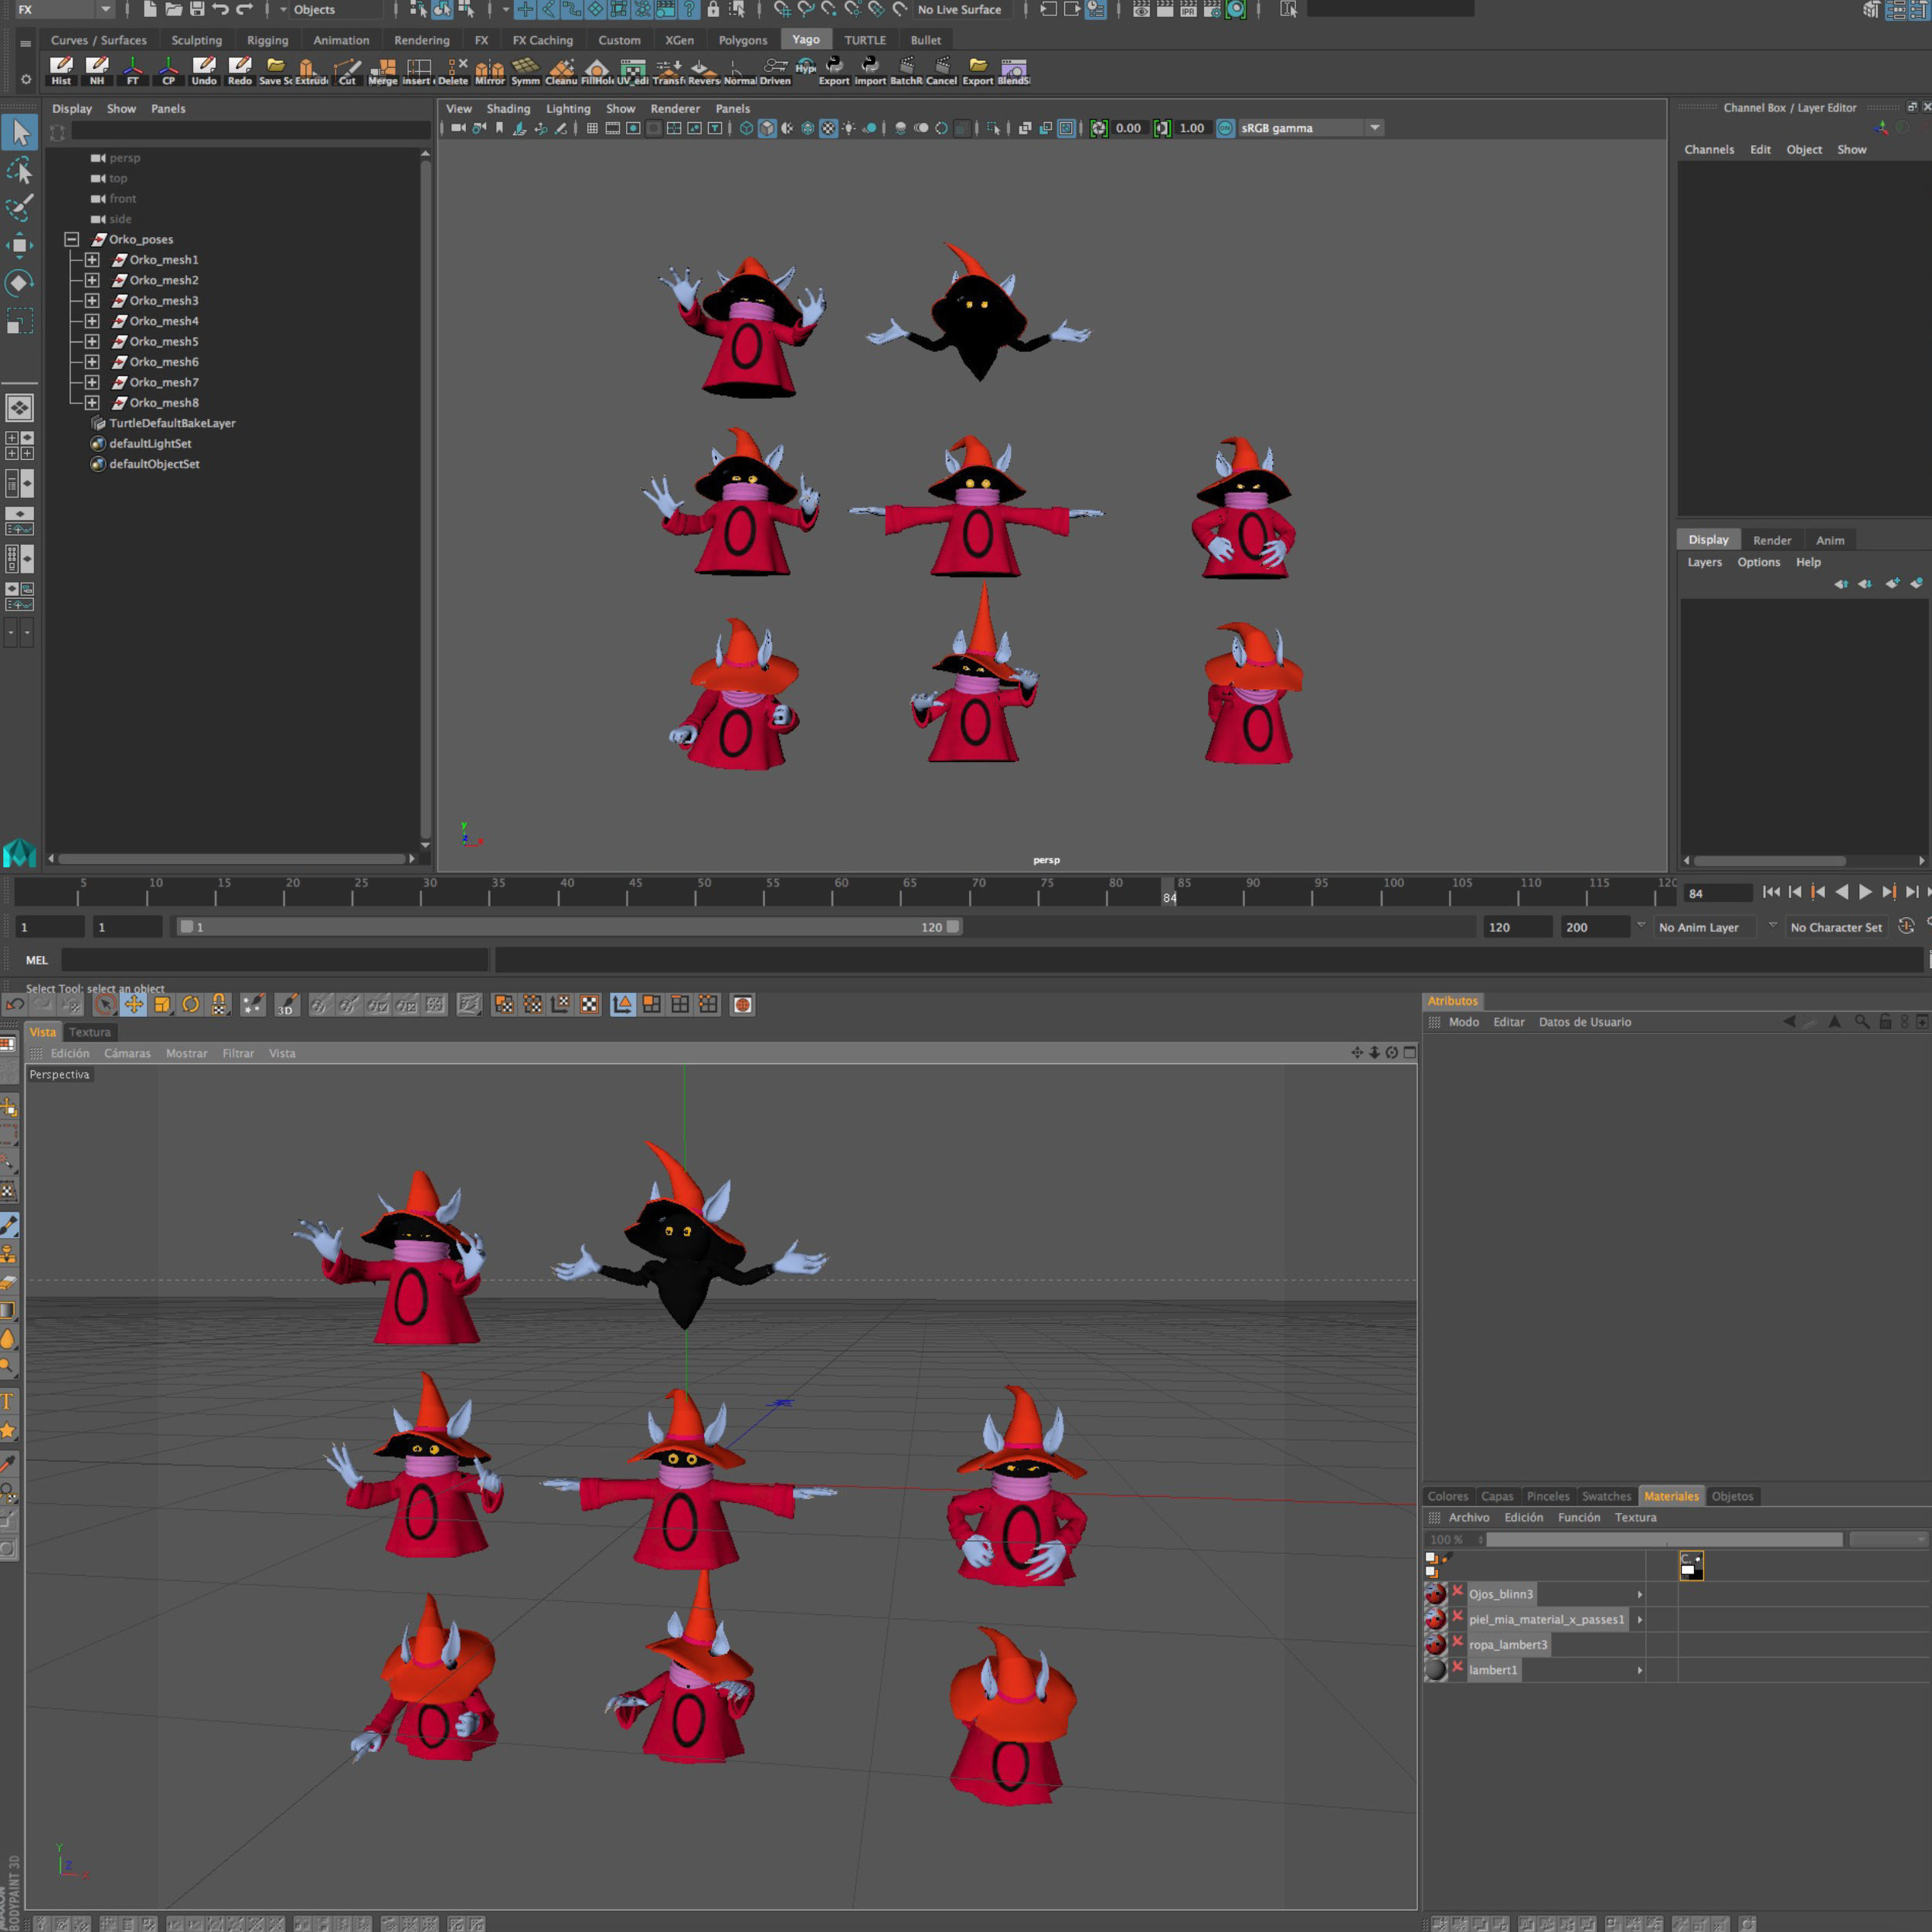Select the BodyPaint scale tool
The width and height of the screenshot is (1932, 1932).
click(x=162, y=1004)
